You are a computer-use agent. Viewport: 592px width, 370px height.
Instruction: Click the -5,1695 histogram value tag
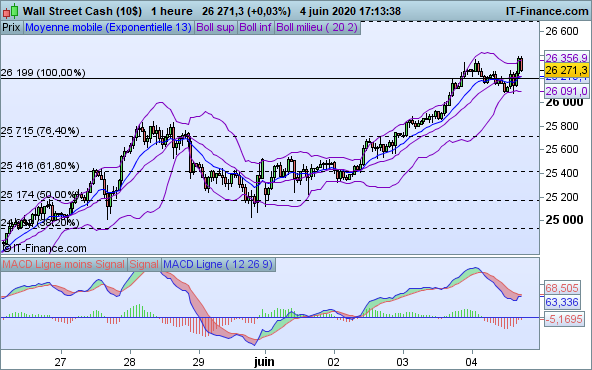565,319
